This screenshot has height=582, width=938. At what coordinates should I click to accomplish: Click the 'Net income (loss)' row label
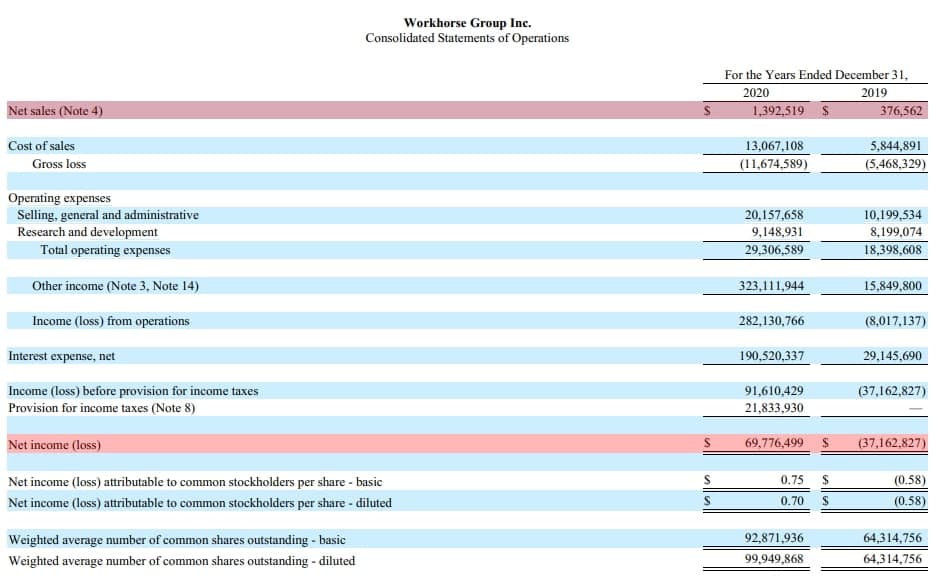(54, 445)
